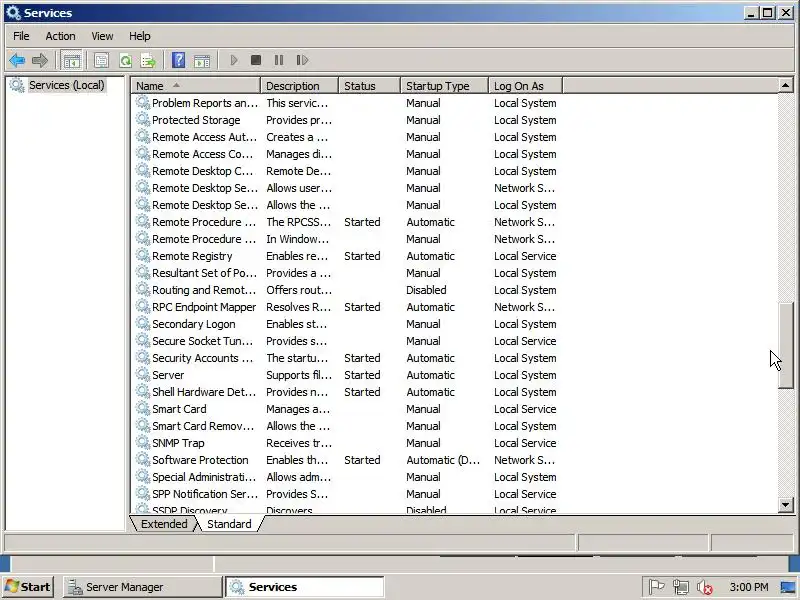The image size is (800, 600).
Task: Click 'The RPCSS...' description cell
Action: [298, 222]
